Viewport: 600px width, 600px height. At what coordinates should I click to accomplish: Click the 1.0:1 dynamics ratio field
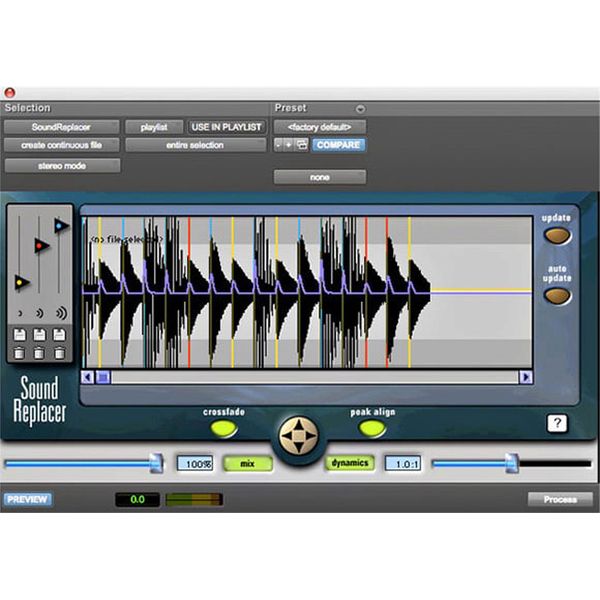(x=403, y=463)
